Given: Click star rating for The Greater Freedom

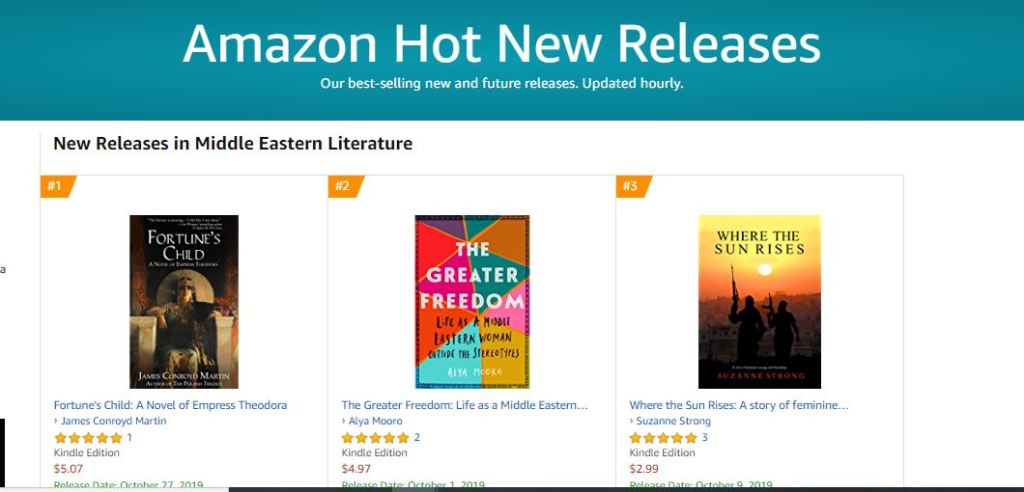Looking at the screenshot, I should click(x=376, y=438).
